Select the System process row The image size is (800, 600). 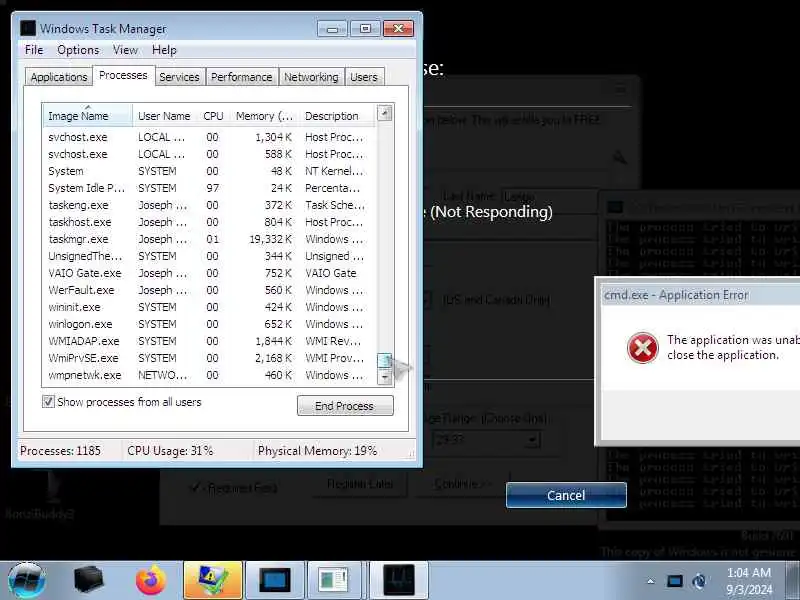pyautogui.click(x=209, y=171)
